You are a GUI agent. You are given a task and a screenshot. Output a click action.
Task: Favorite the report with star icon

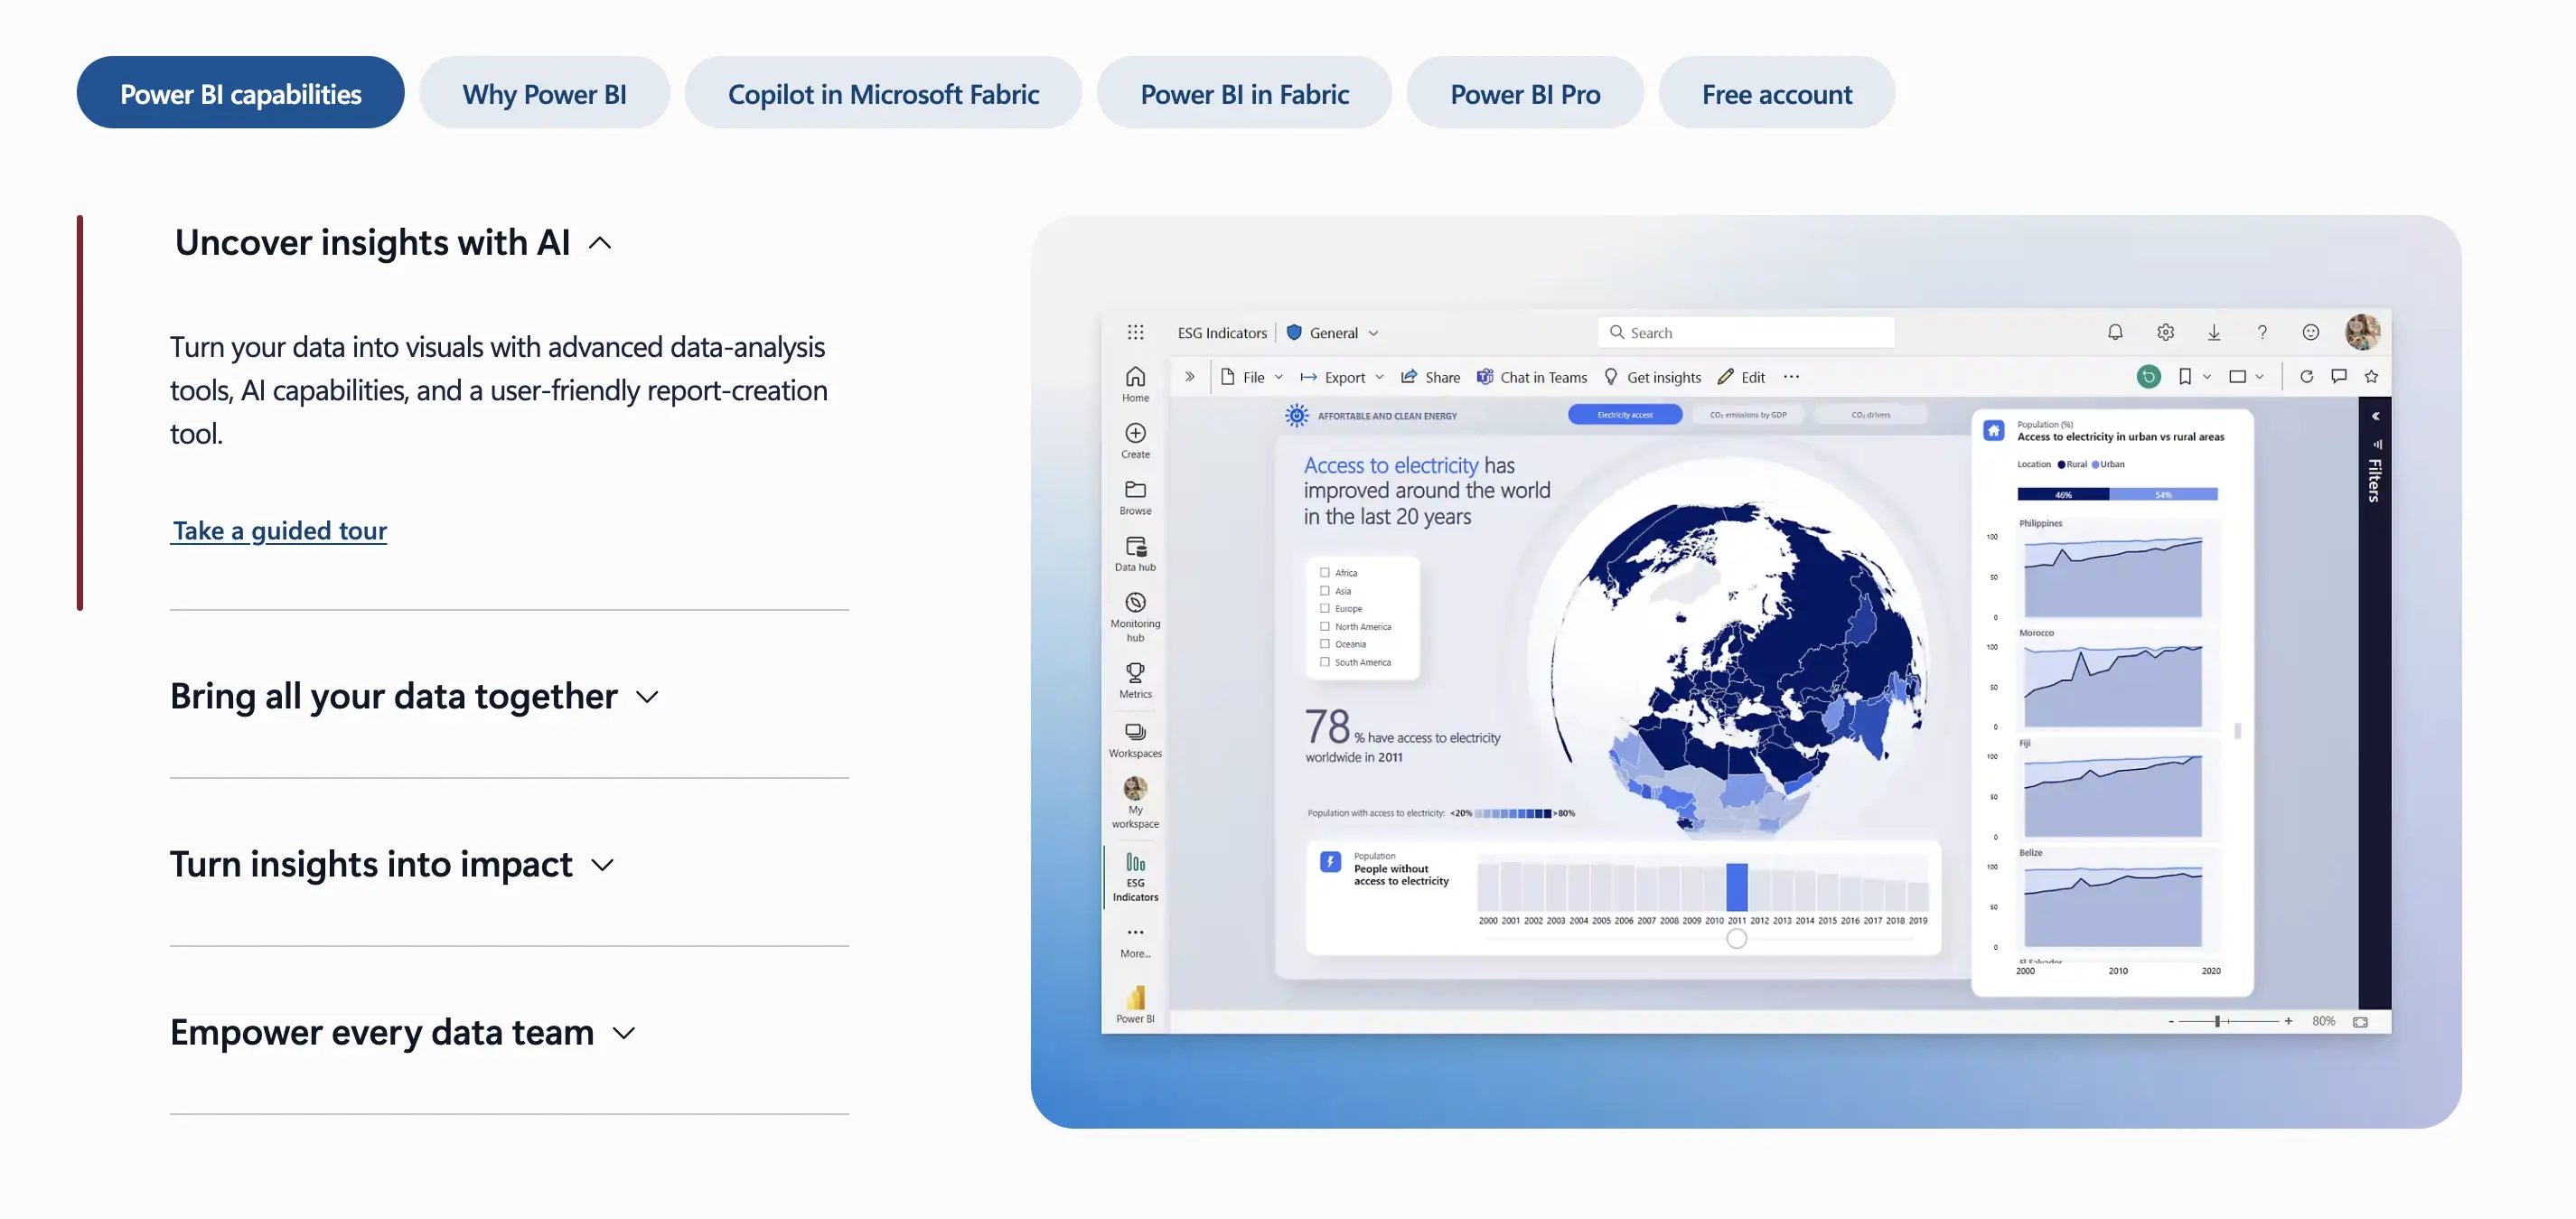(x=2371, y=377)
